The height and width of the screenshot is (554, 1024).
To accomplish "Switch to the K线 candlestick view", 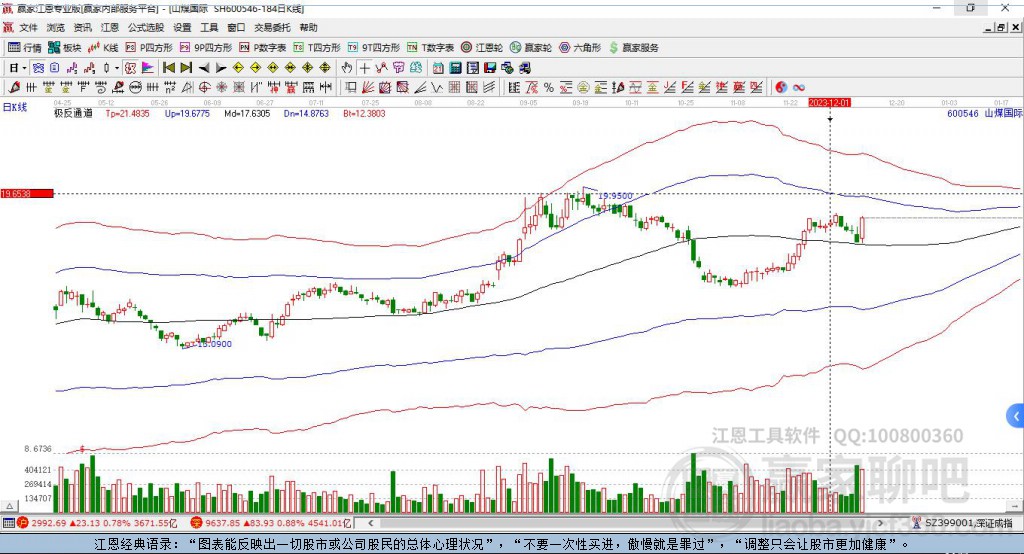I will (103, 48).
